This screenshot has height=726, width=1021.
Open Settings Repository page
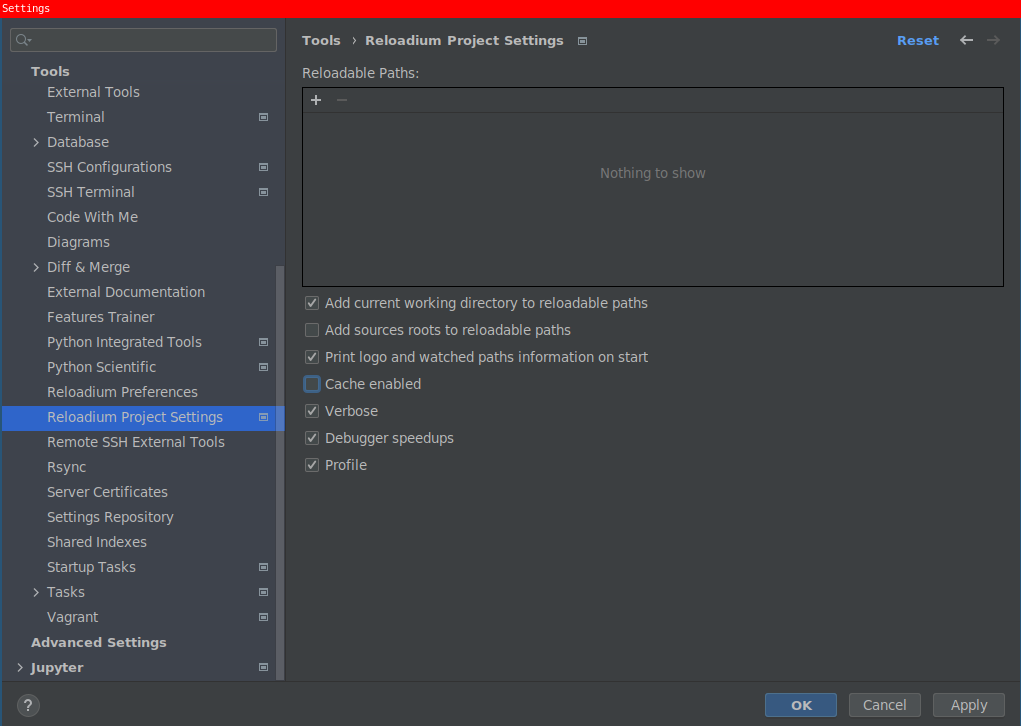(110, 518)
